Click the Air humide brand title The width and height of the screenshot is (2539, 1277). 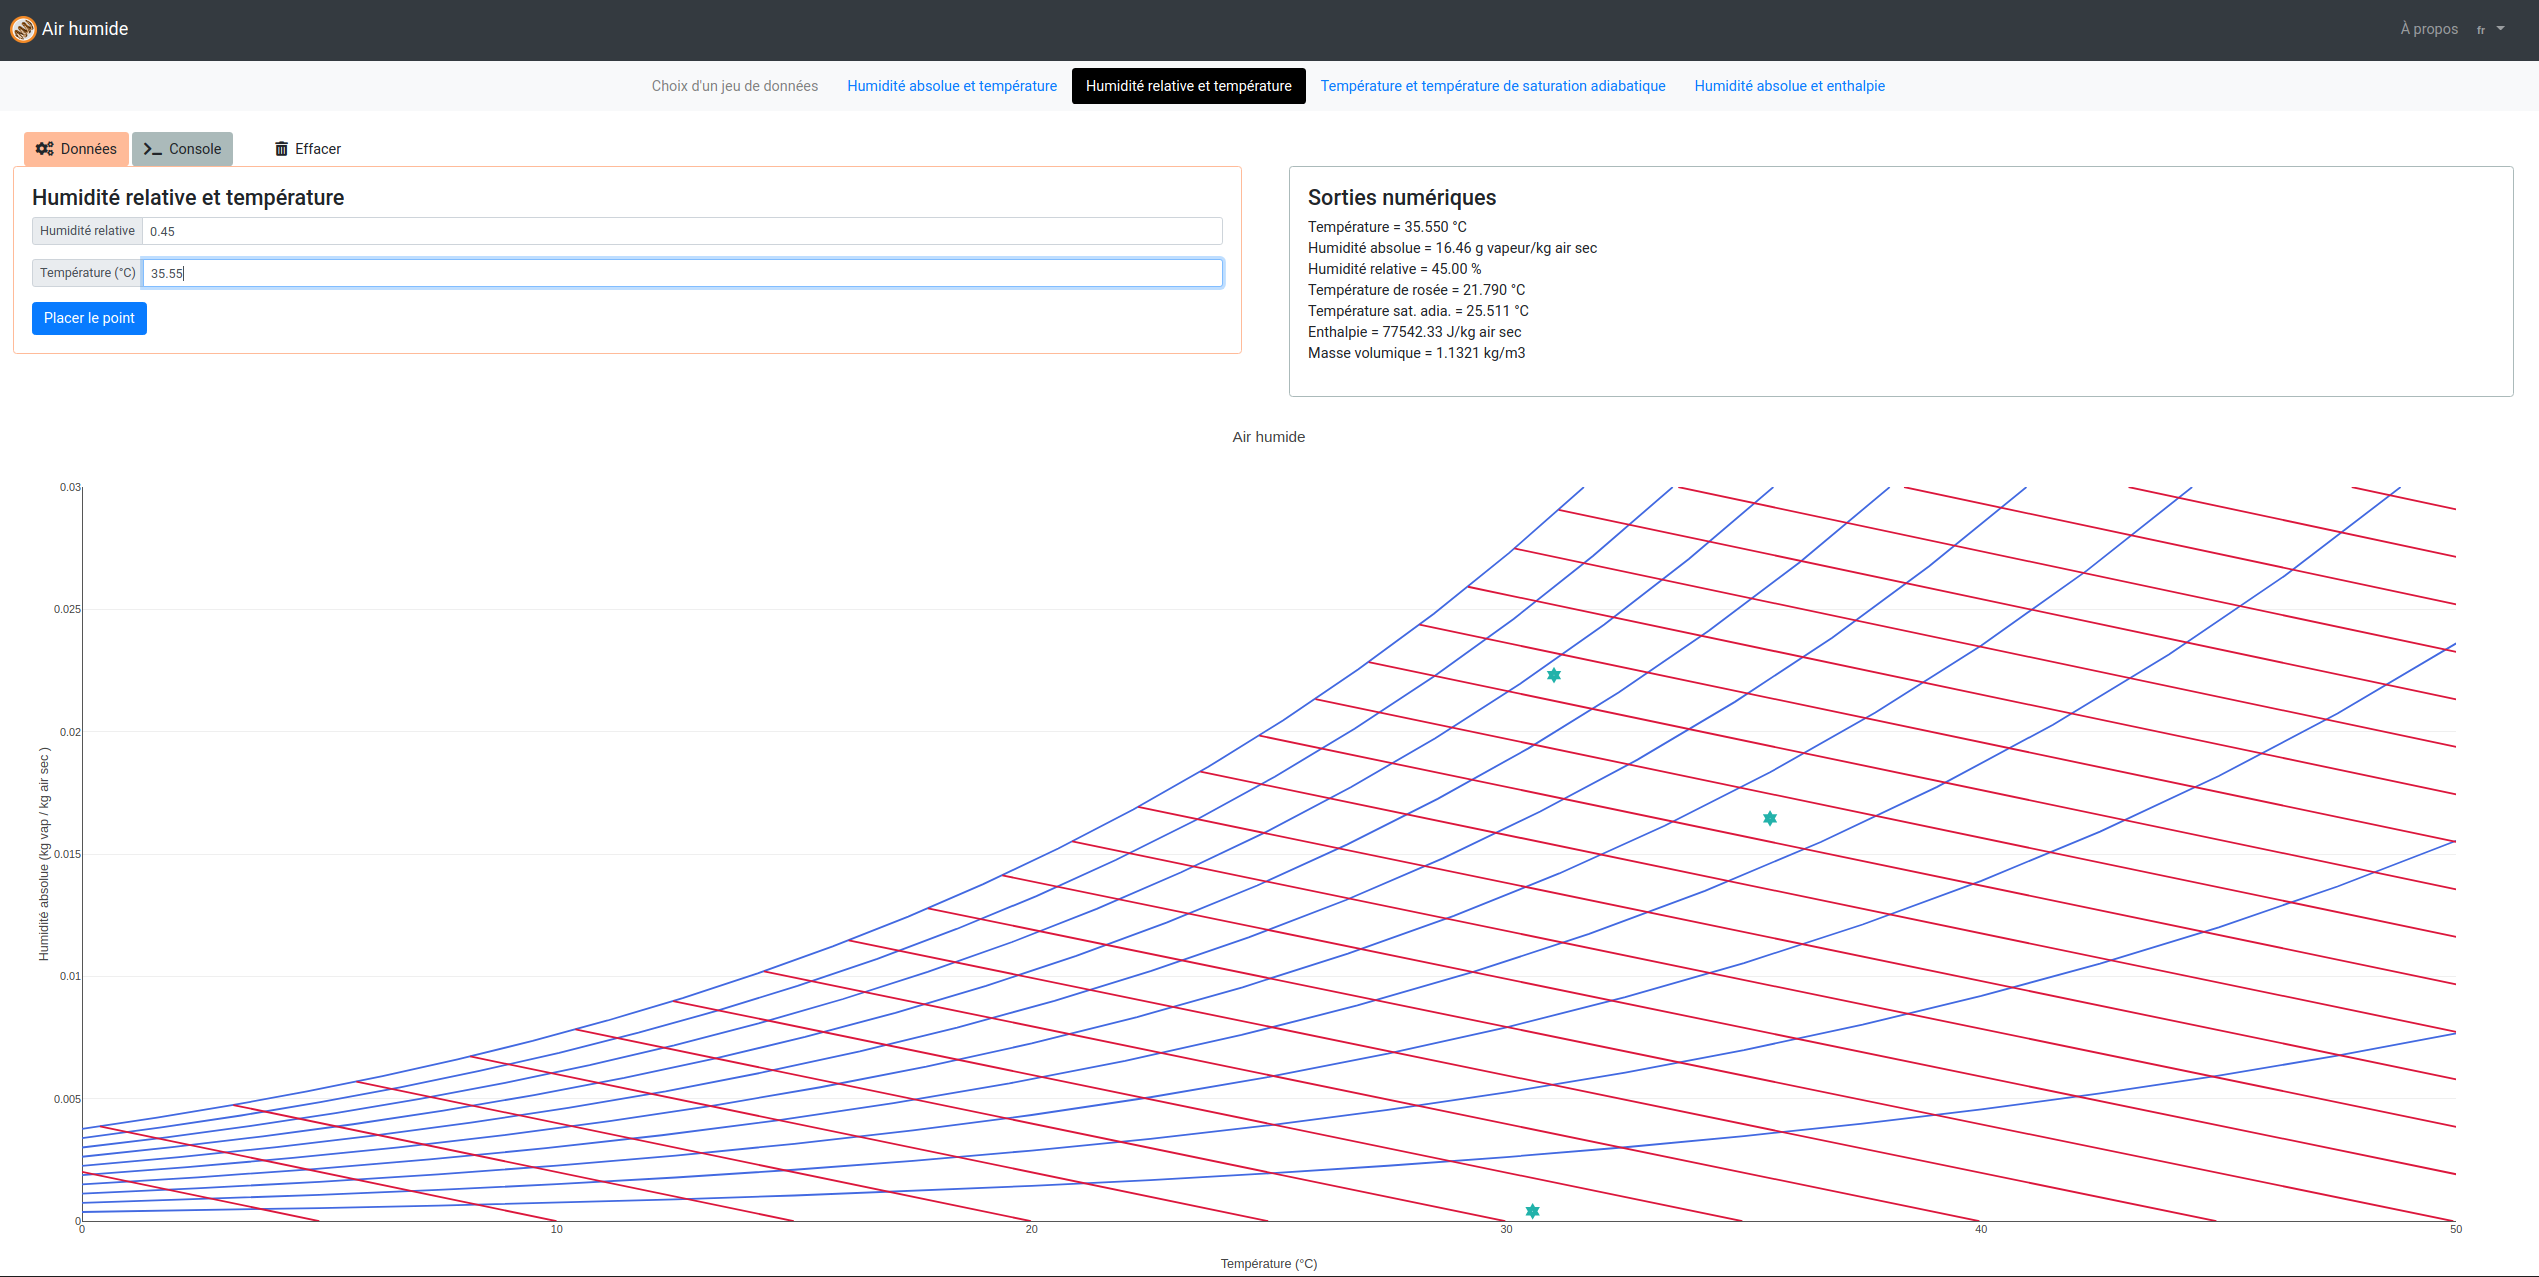tap(85, 29)
